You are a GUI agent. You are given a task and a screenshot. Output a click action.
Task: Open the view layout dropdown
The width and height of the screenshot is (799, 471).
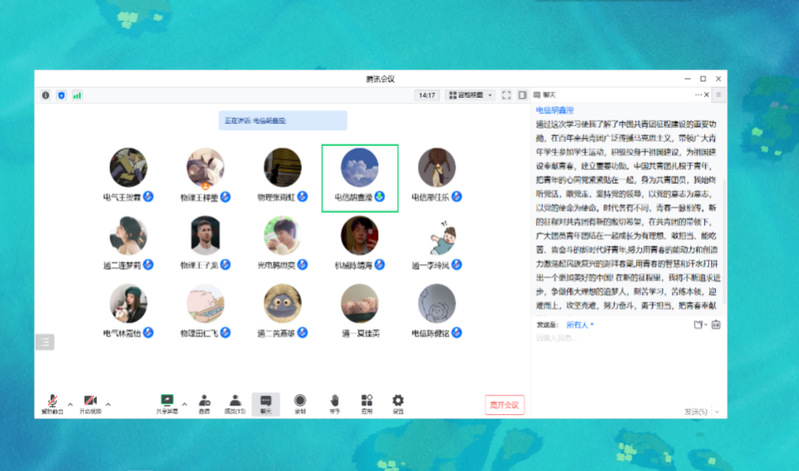tap(471, 95)
